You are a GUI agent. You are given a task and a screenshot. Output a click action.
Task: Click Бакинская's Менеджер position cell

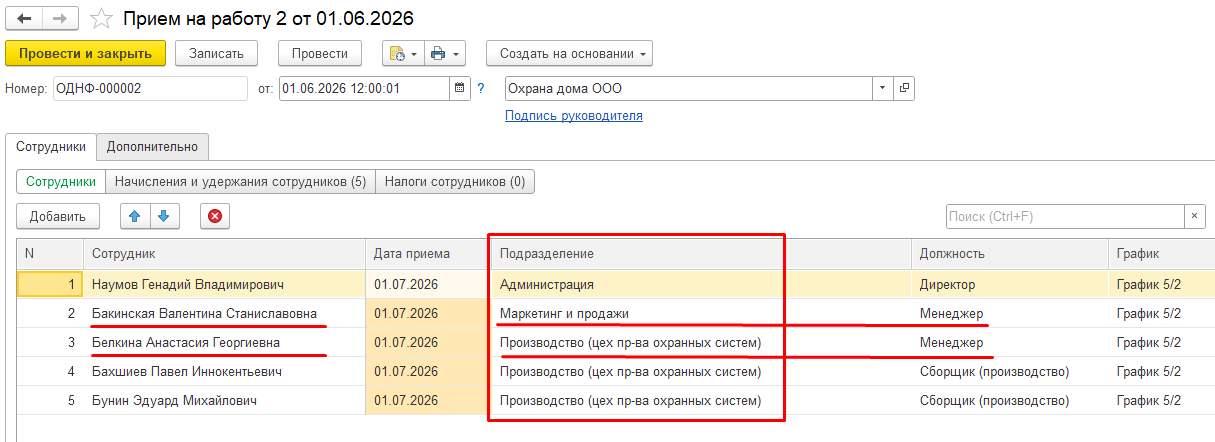tap(1009, 314)
